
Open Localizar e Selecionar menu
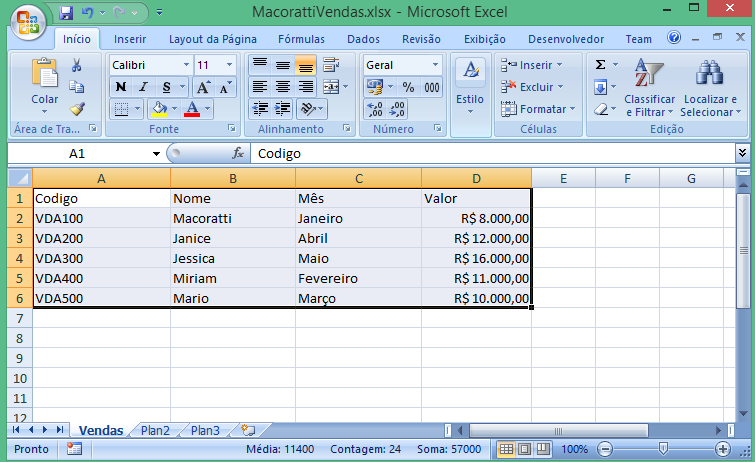pyautogui.click(x=710, y=88)
